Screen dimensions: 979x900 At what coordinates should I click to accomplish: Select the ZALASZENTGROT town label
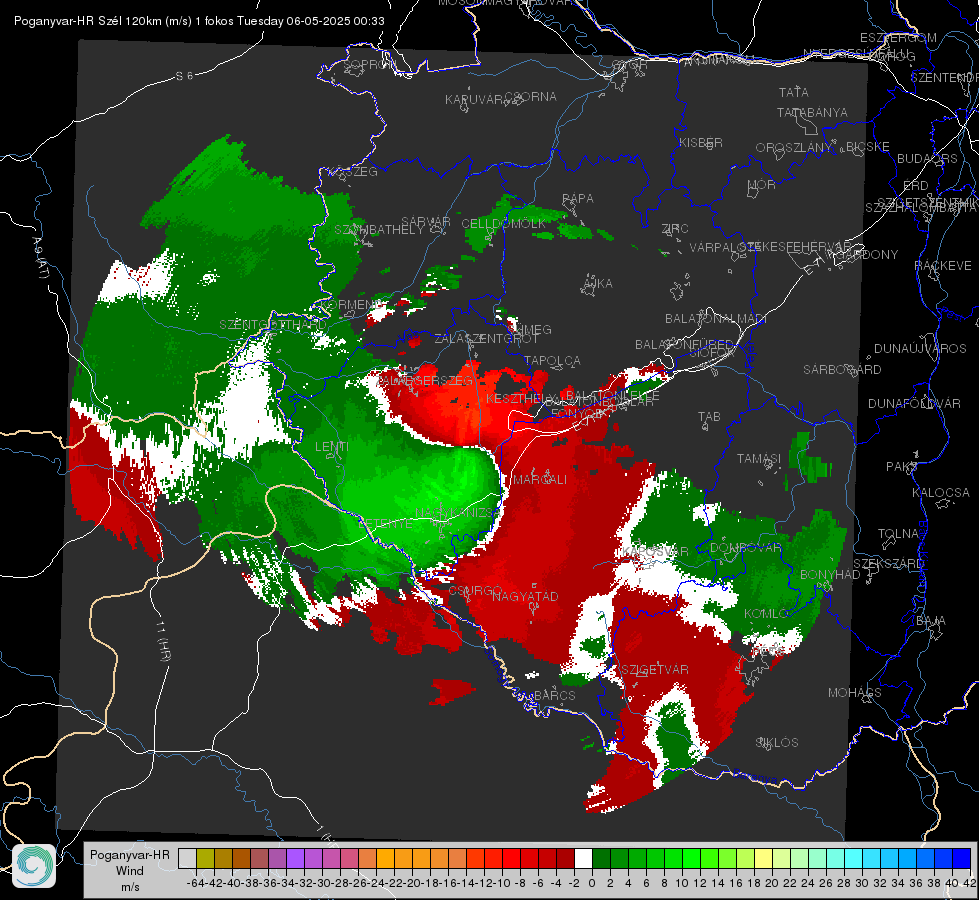click(486, 339)
